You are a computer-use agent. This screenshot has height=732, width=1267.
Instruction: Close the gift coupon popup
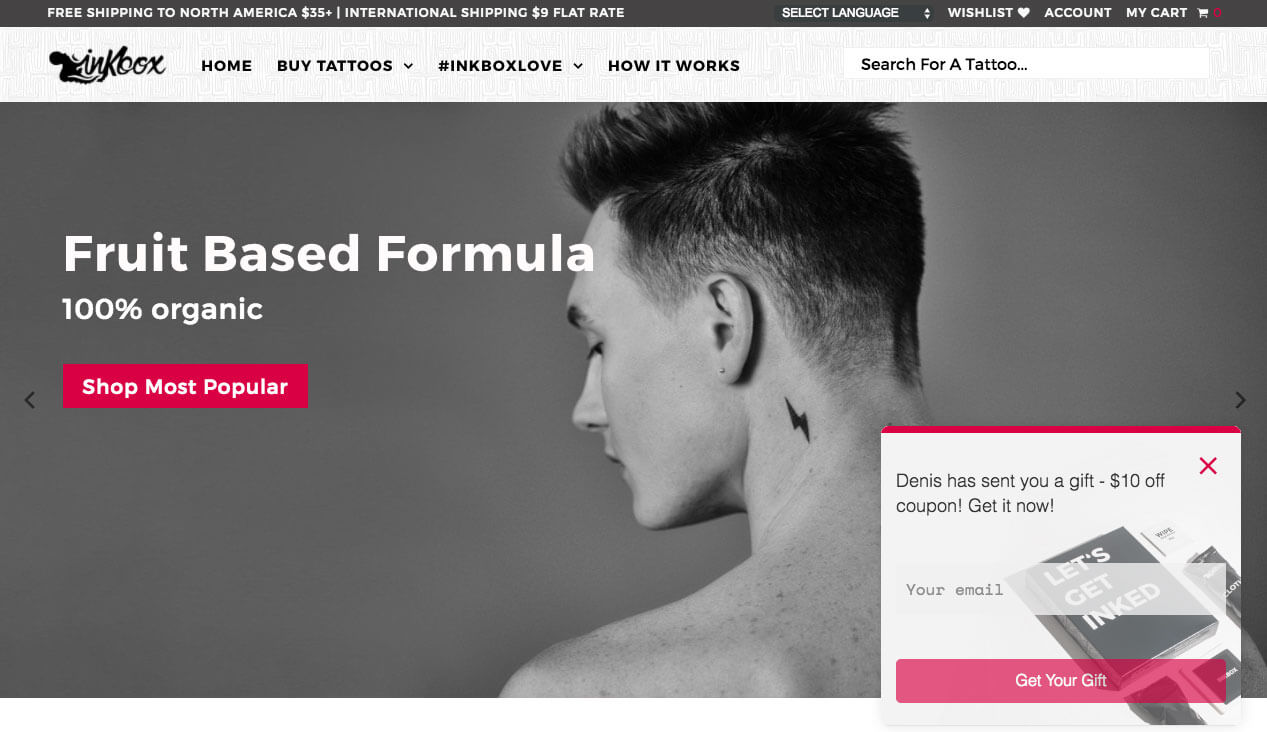coord(1208,466)
